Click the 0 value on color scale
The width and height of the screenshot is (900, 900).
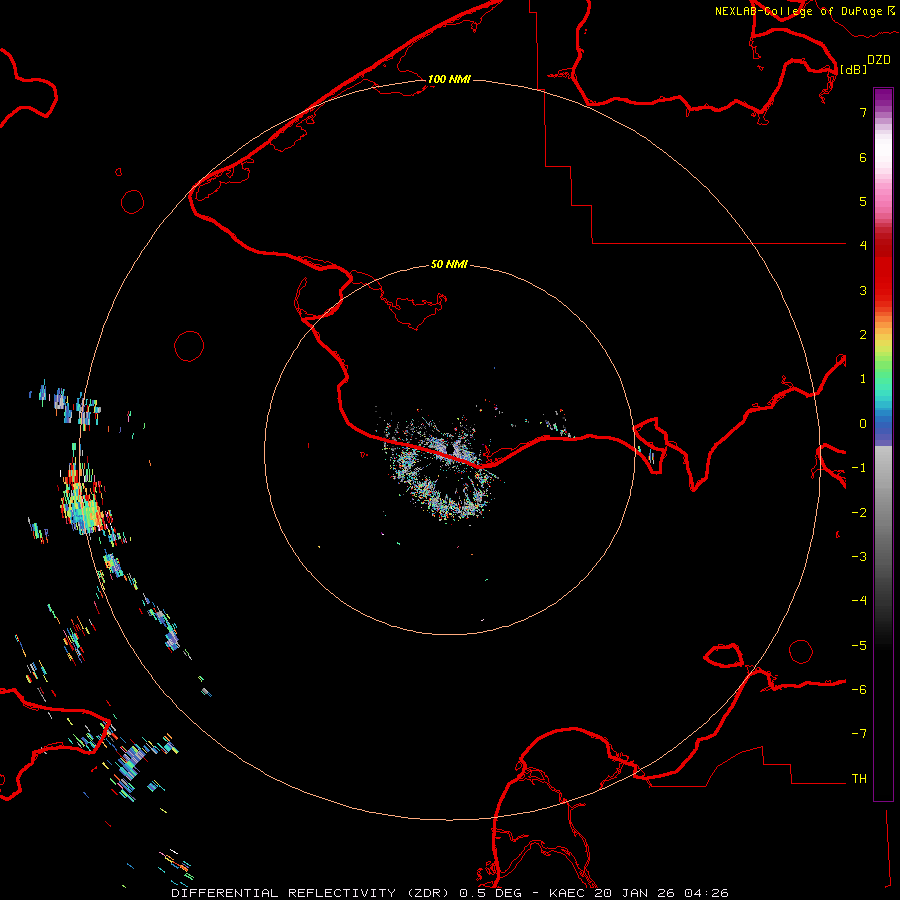click(863, 424)
